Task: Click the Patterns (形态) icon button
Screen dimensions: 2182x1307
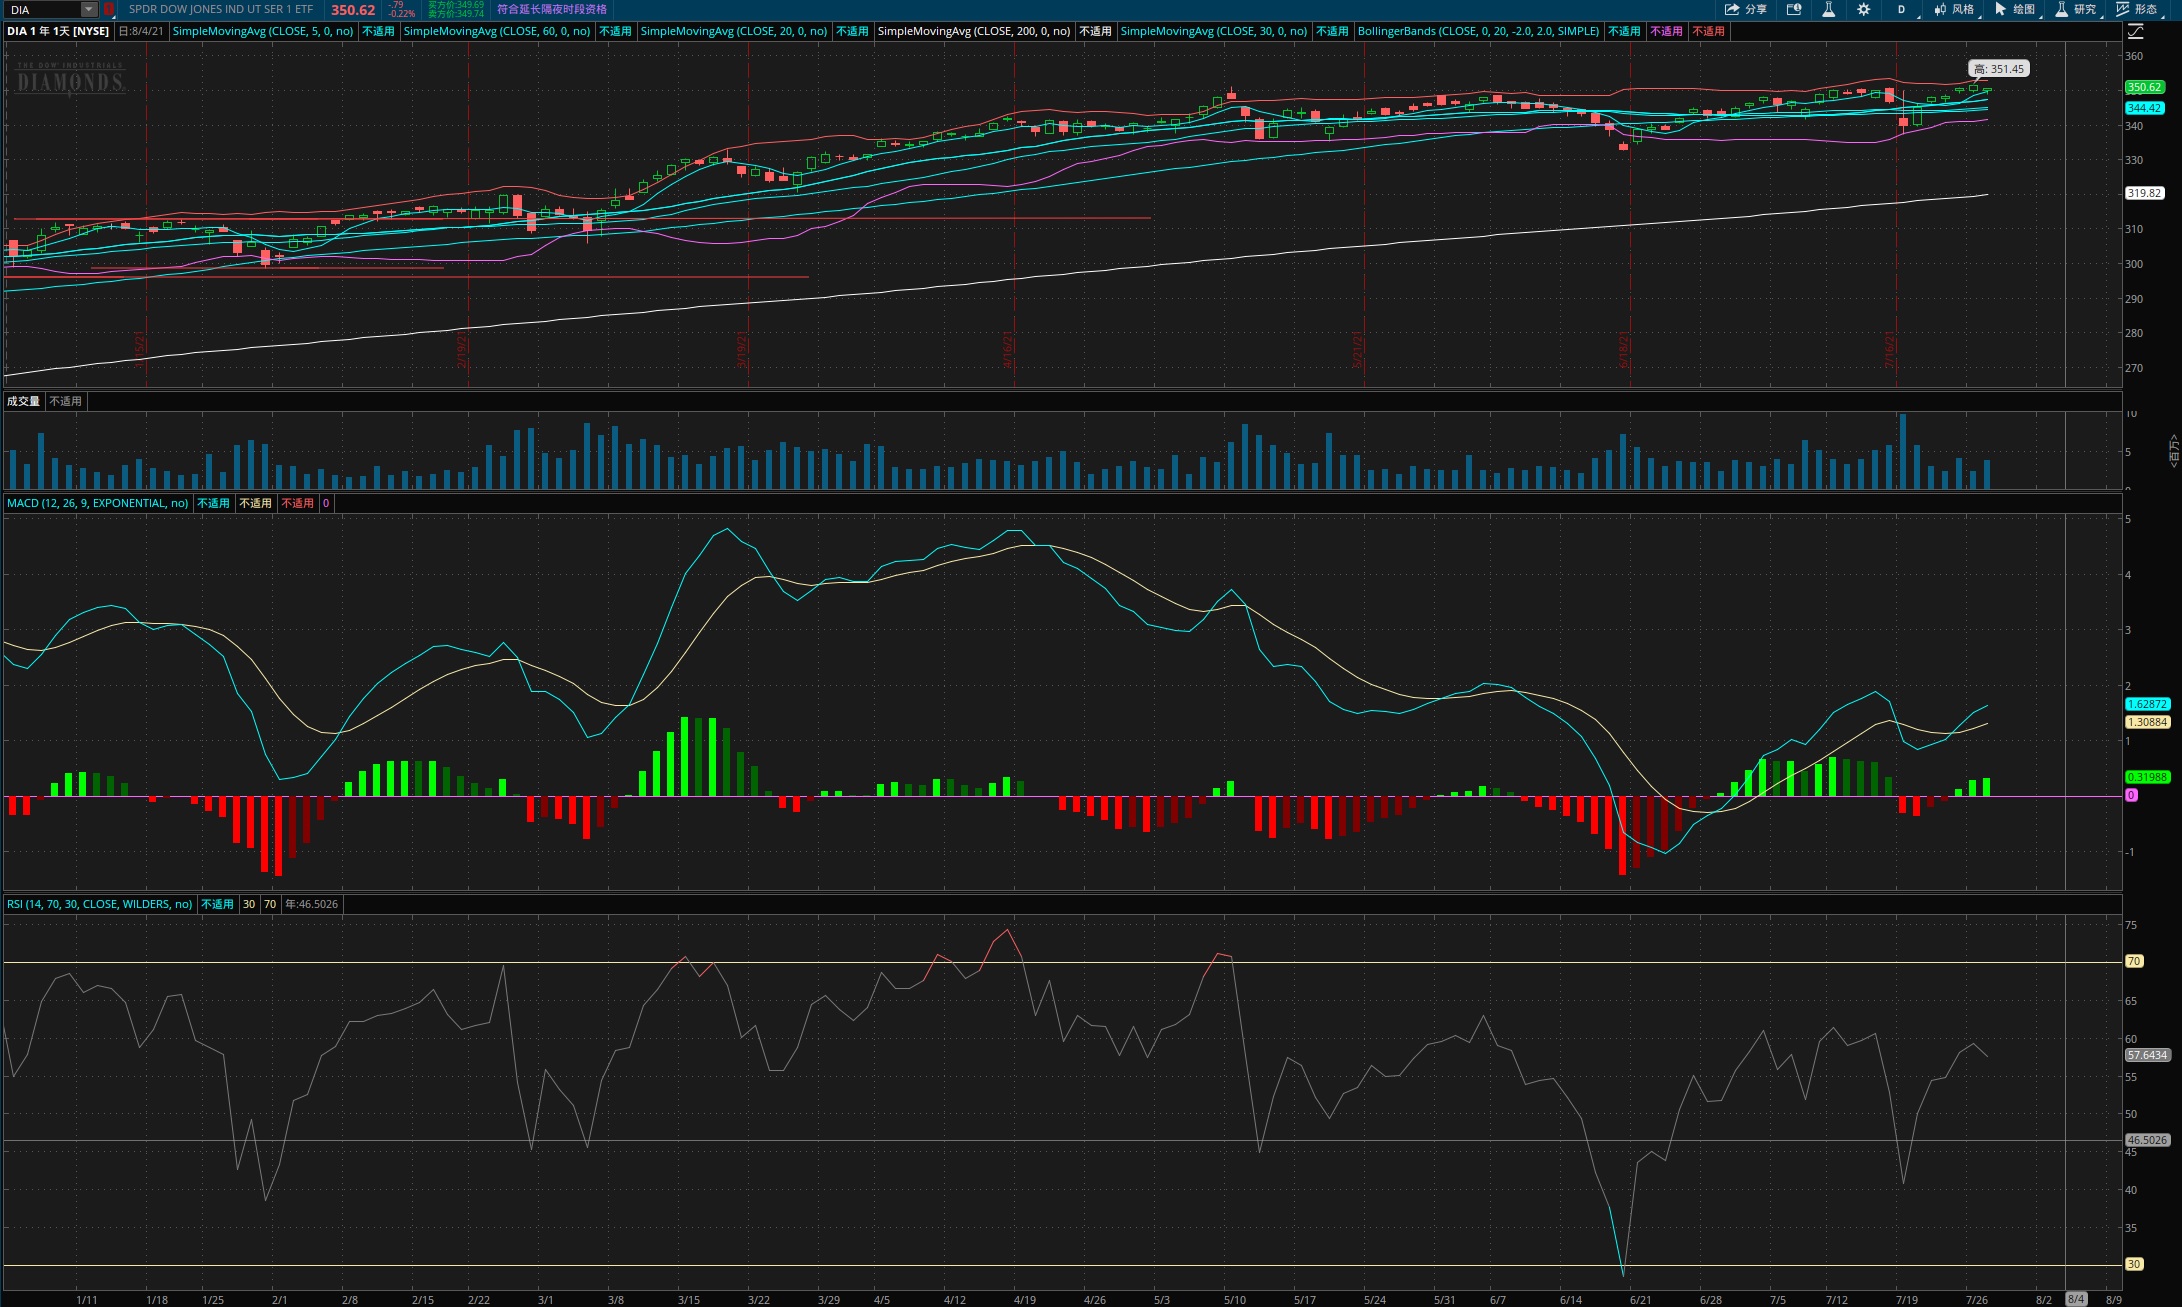Action: point(2136,9)
